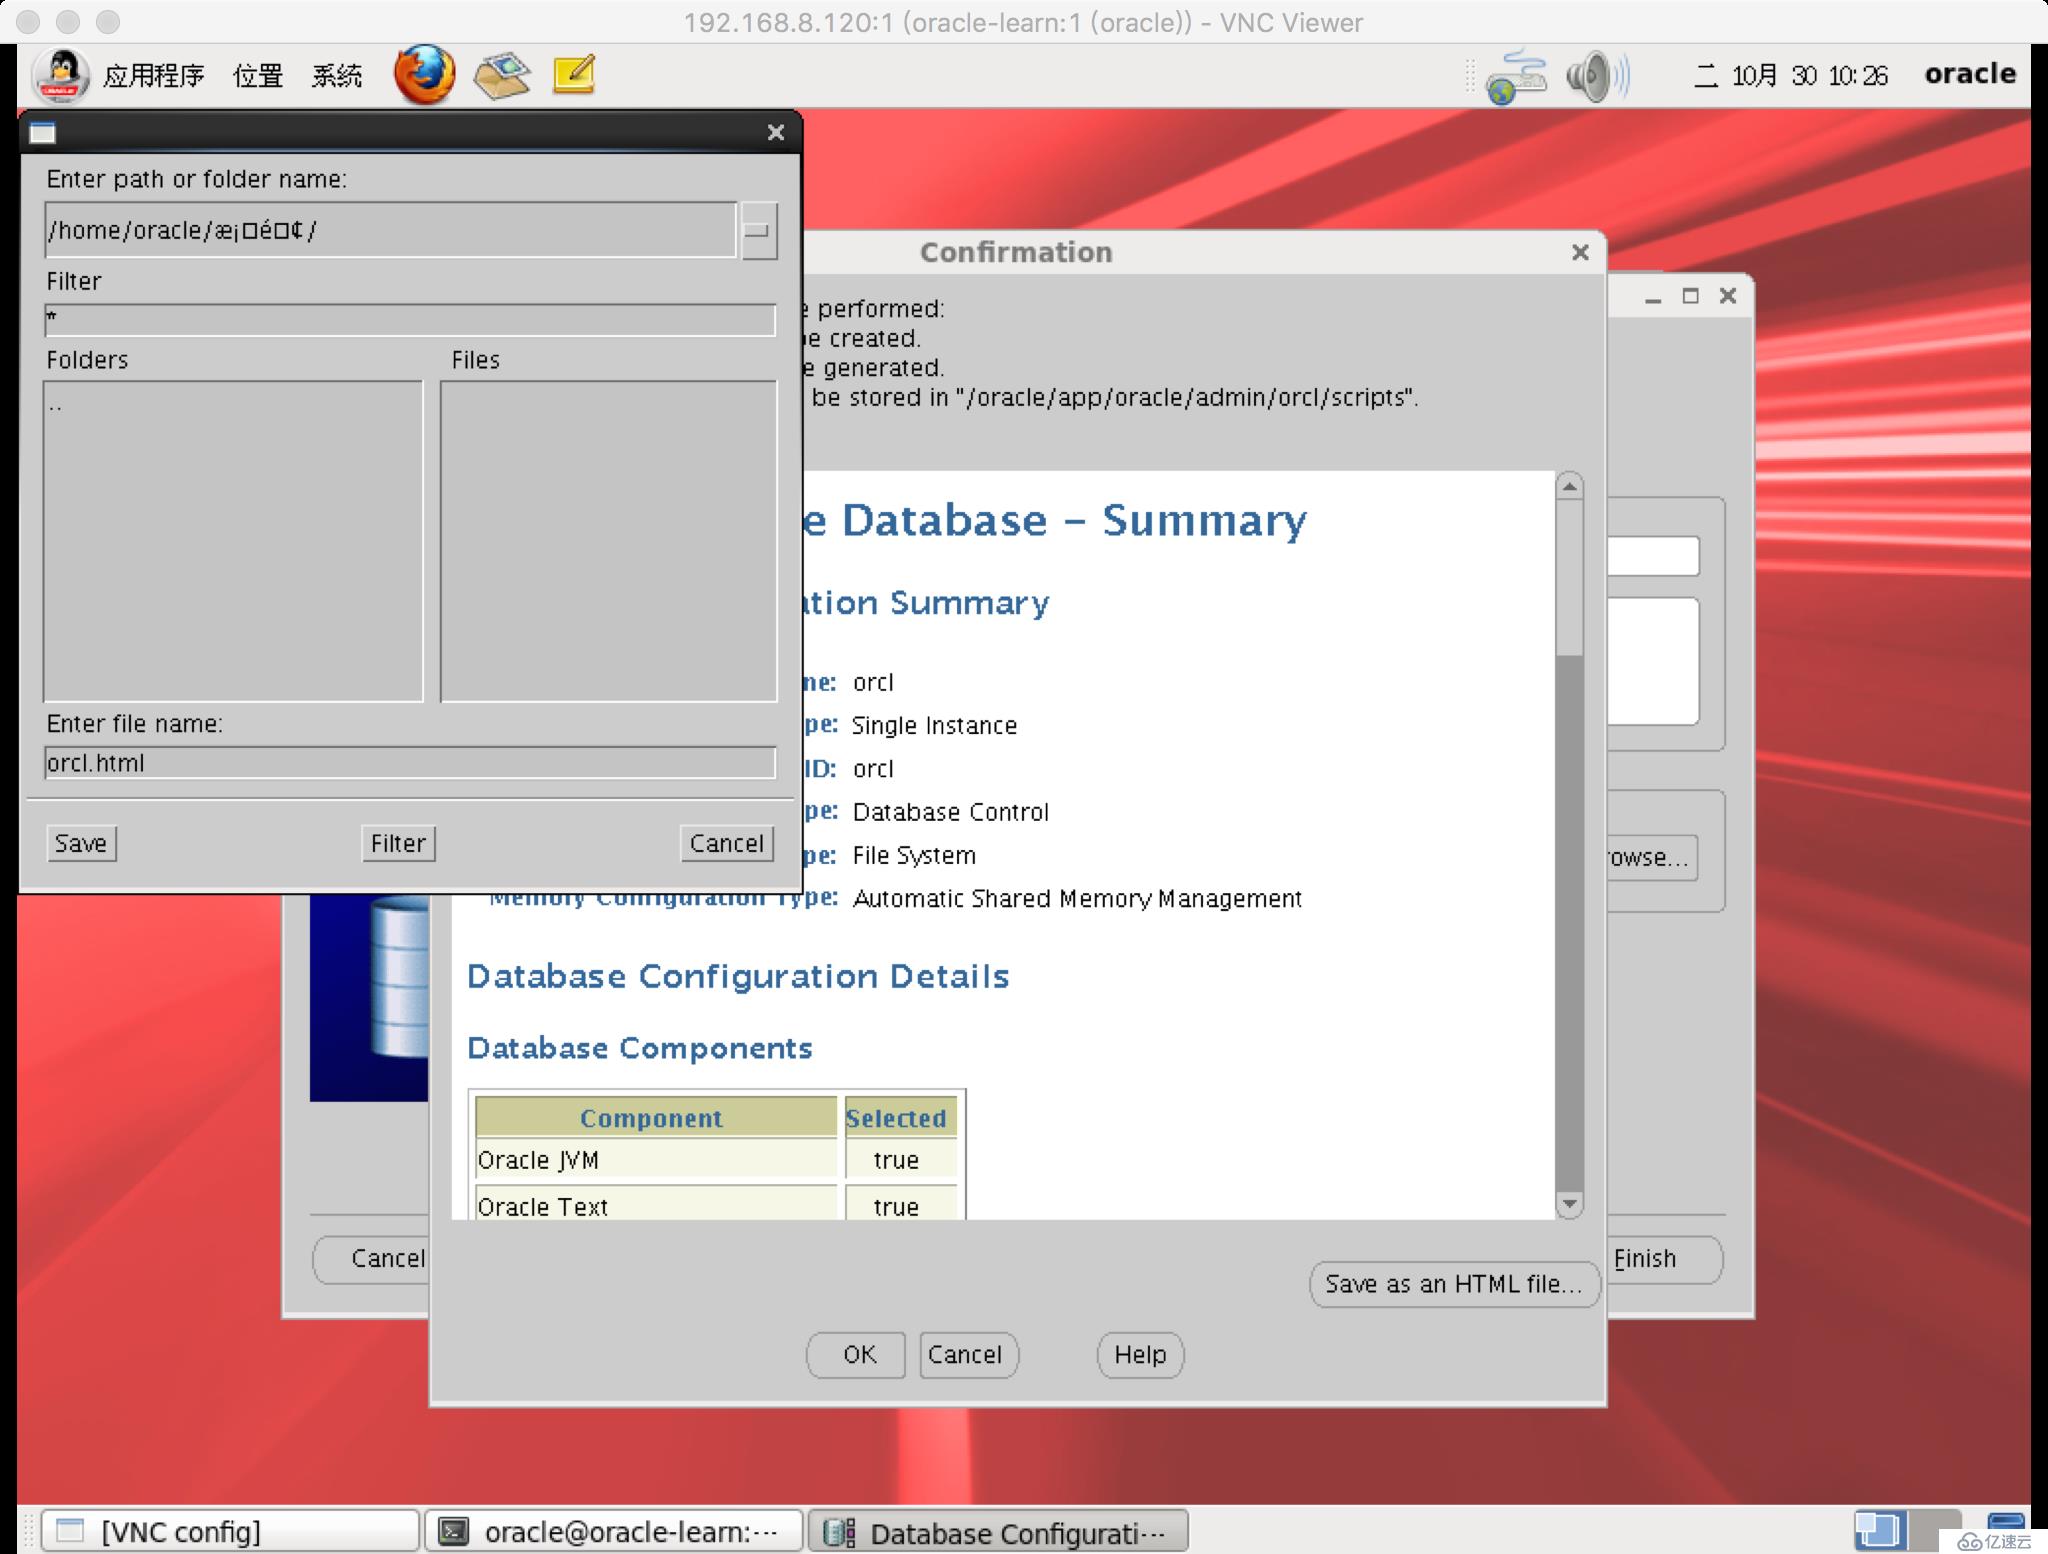
Task: Click the Automatic Shared Memory Management value
Action: [1077, 899]
